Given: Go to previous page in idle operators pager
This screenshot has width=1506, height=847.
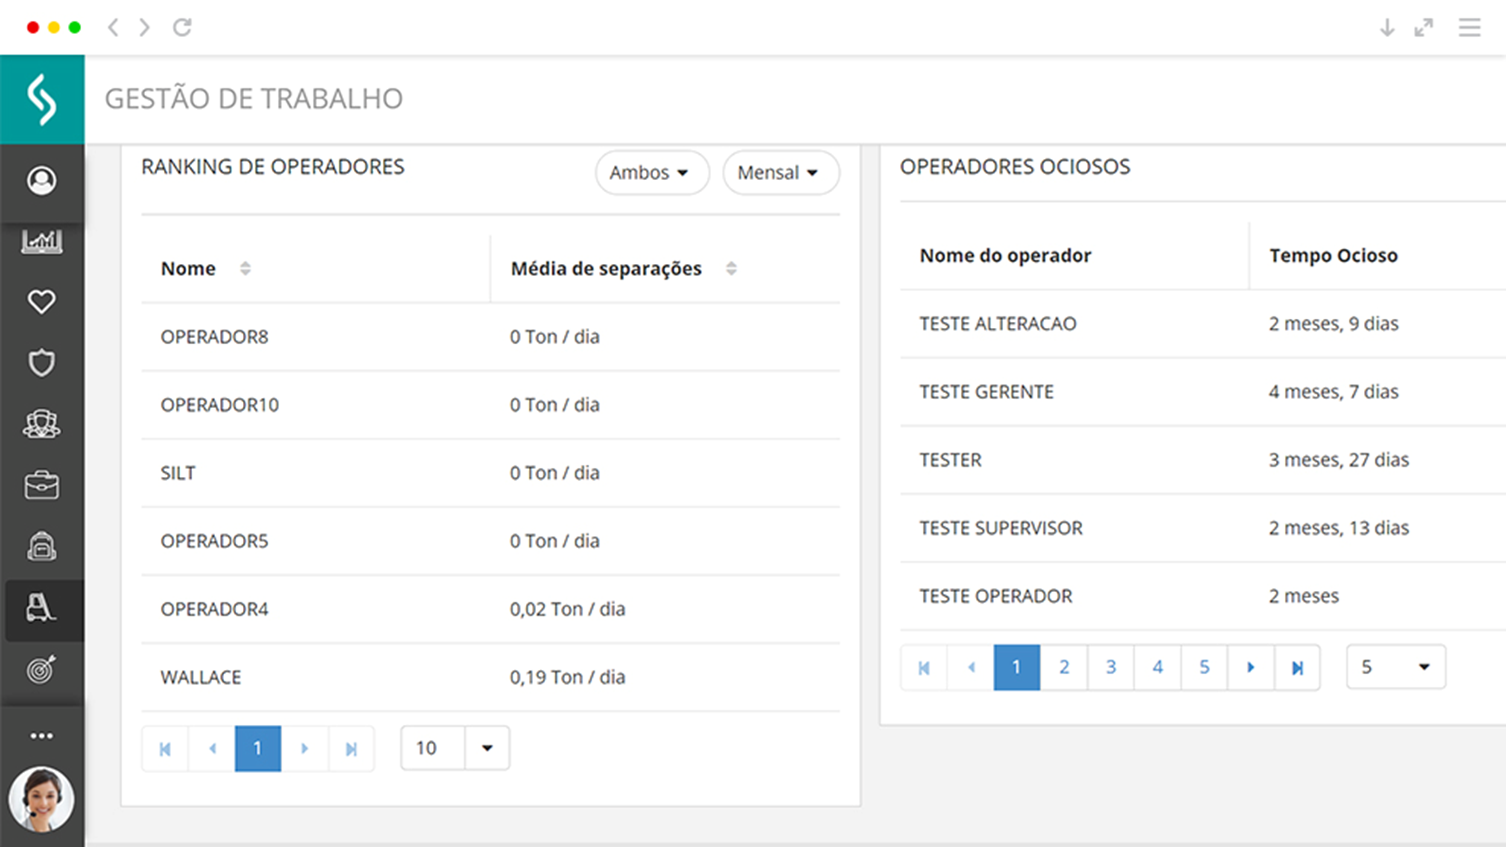Looking at the screenshot, I should click(x=971, y=667).
